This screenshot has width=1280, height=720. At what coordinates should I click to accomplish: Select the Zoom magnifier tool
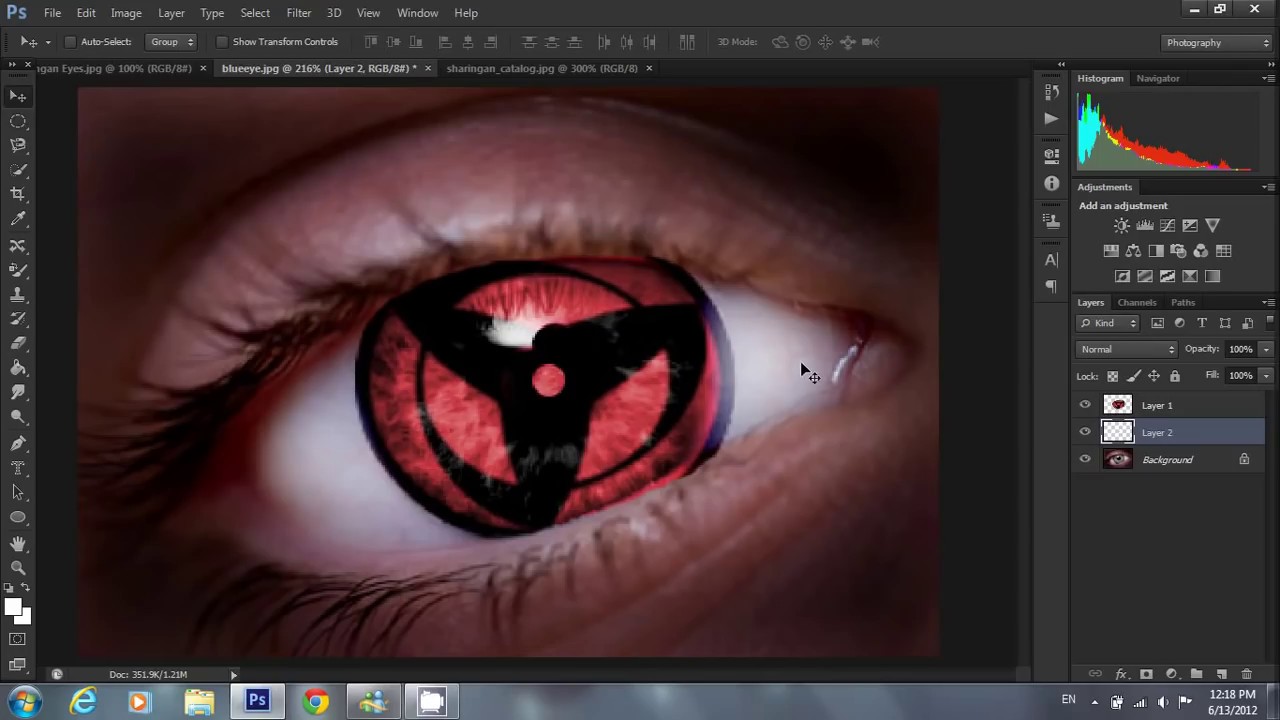click(18, 568)
